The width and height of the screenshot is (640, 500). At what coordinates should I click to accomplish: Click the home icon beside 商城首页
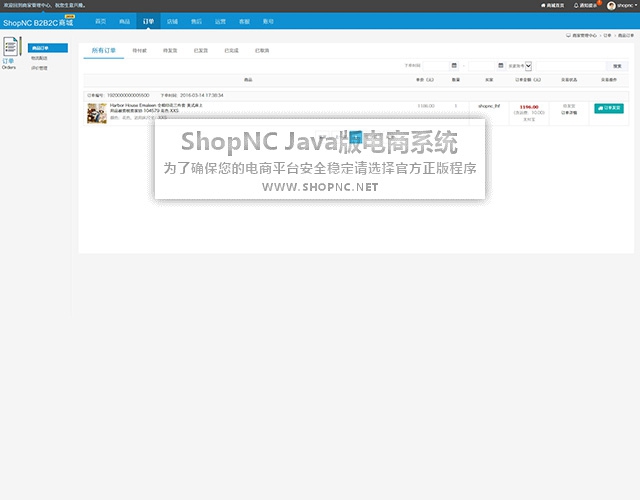(x=543, y=5)
